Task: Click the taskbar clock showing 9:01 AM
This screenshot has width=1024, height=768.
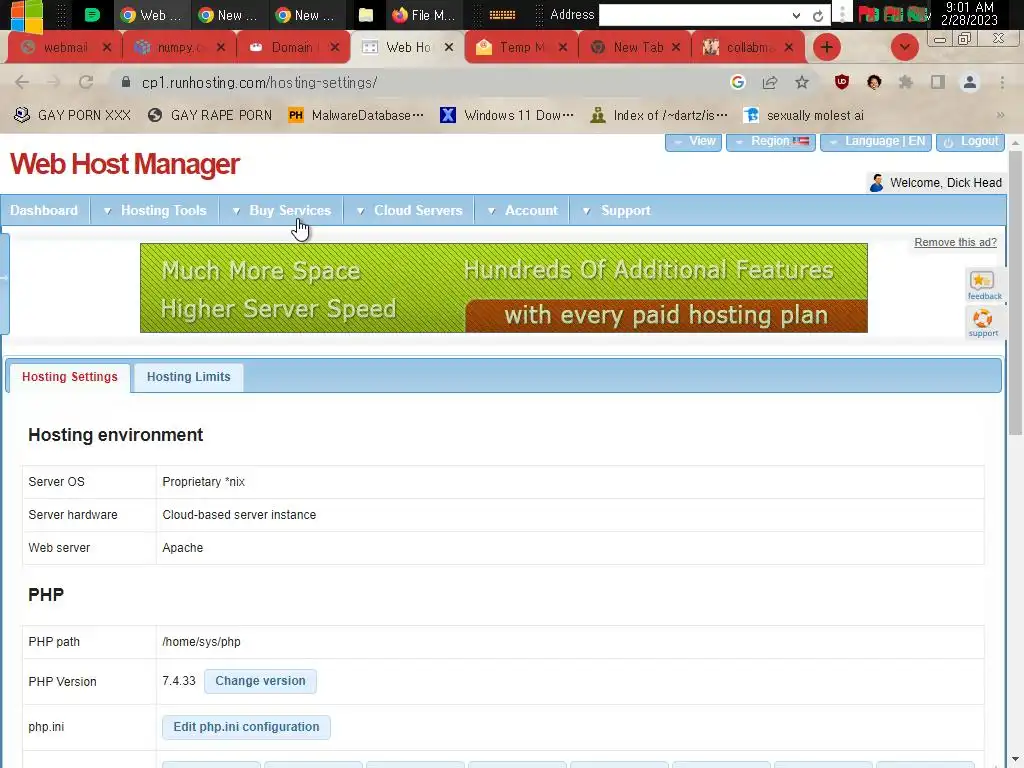Action: pos(969,14)
